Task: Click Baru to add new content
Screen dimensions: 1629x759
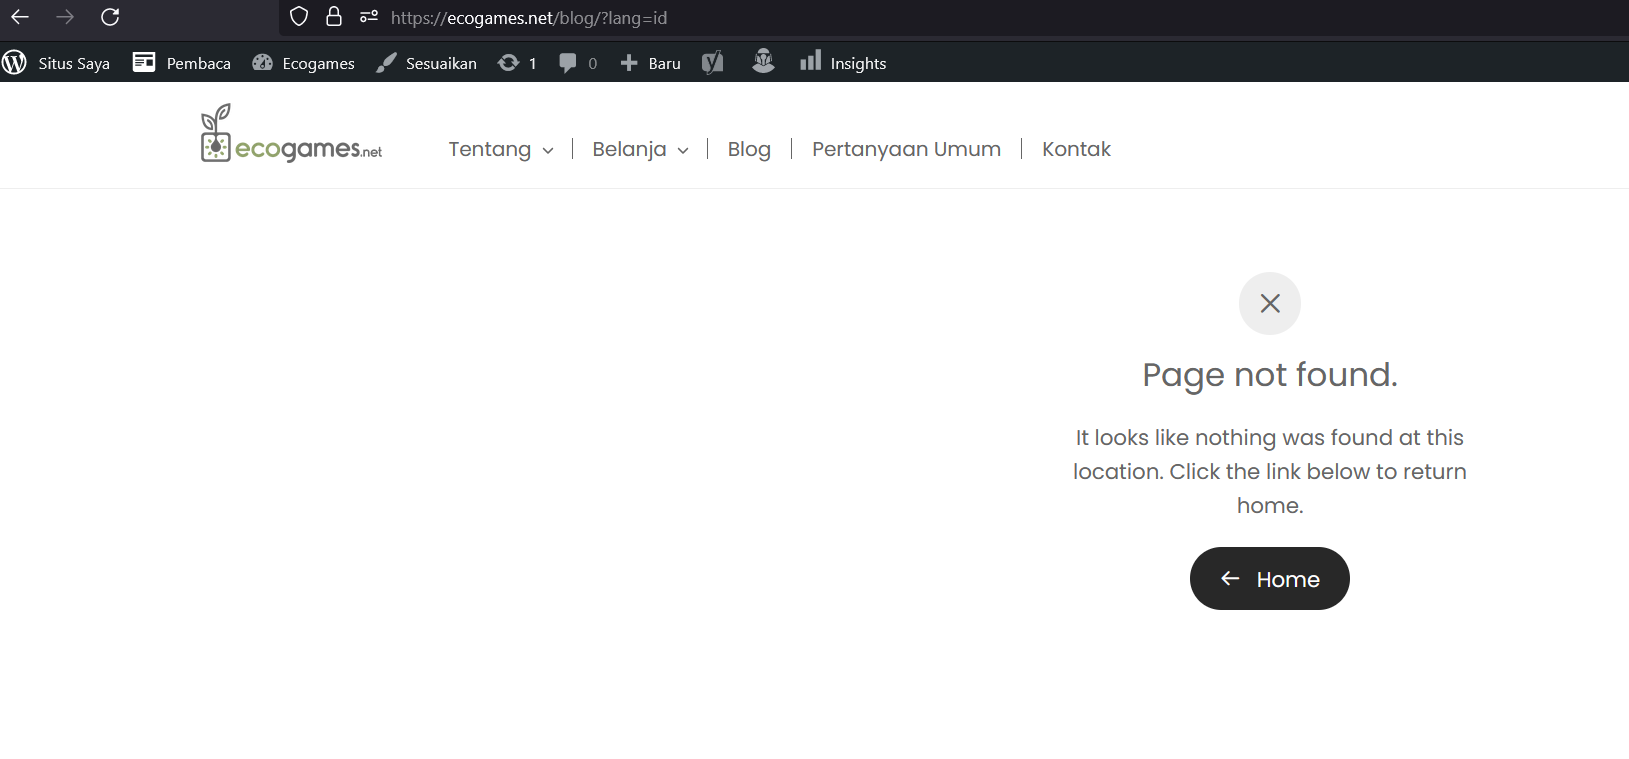Action: pos(650,63)
